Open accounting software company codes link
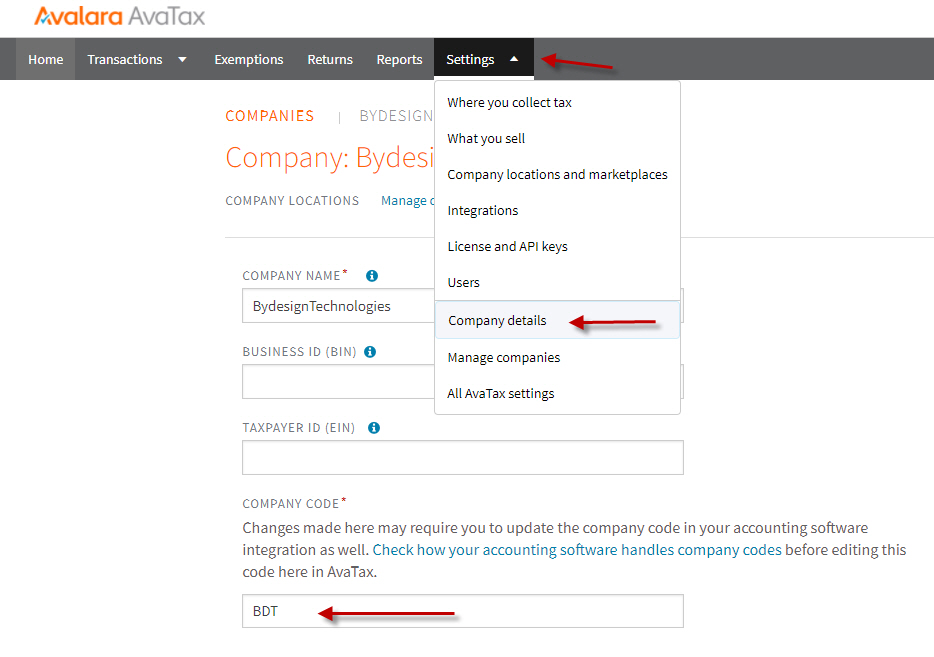Viewport: 934px width, 657px height. coord(577,550)
